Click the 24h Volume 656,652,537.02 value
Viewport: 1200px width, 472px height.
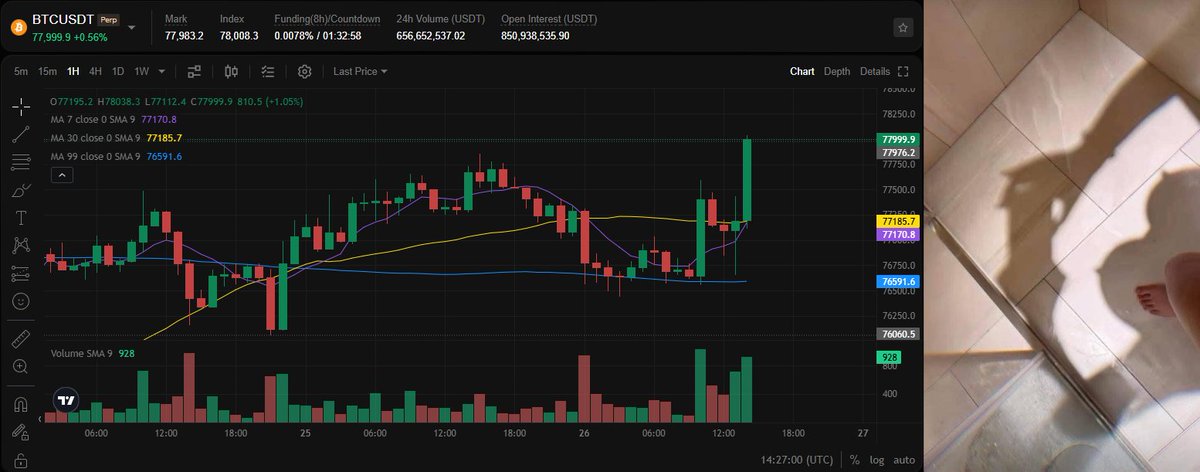pyautogui.click(x=430, y=36)
